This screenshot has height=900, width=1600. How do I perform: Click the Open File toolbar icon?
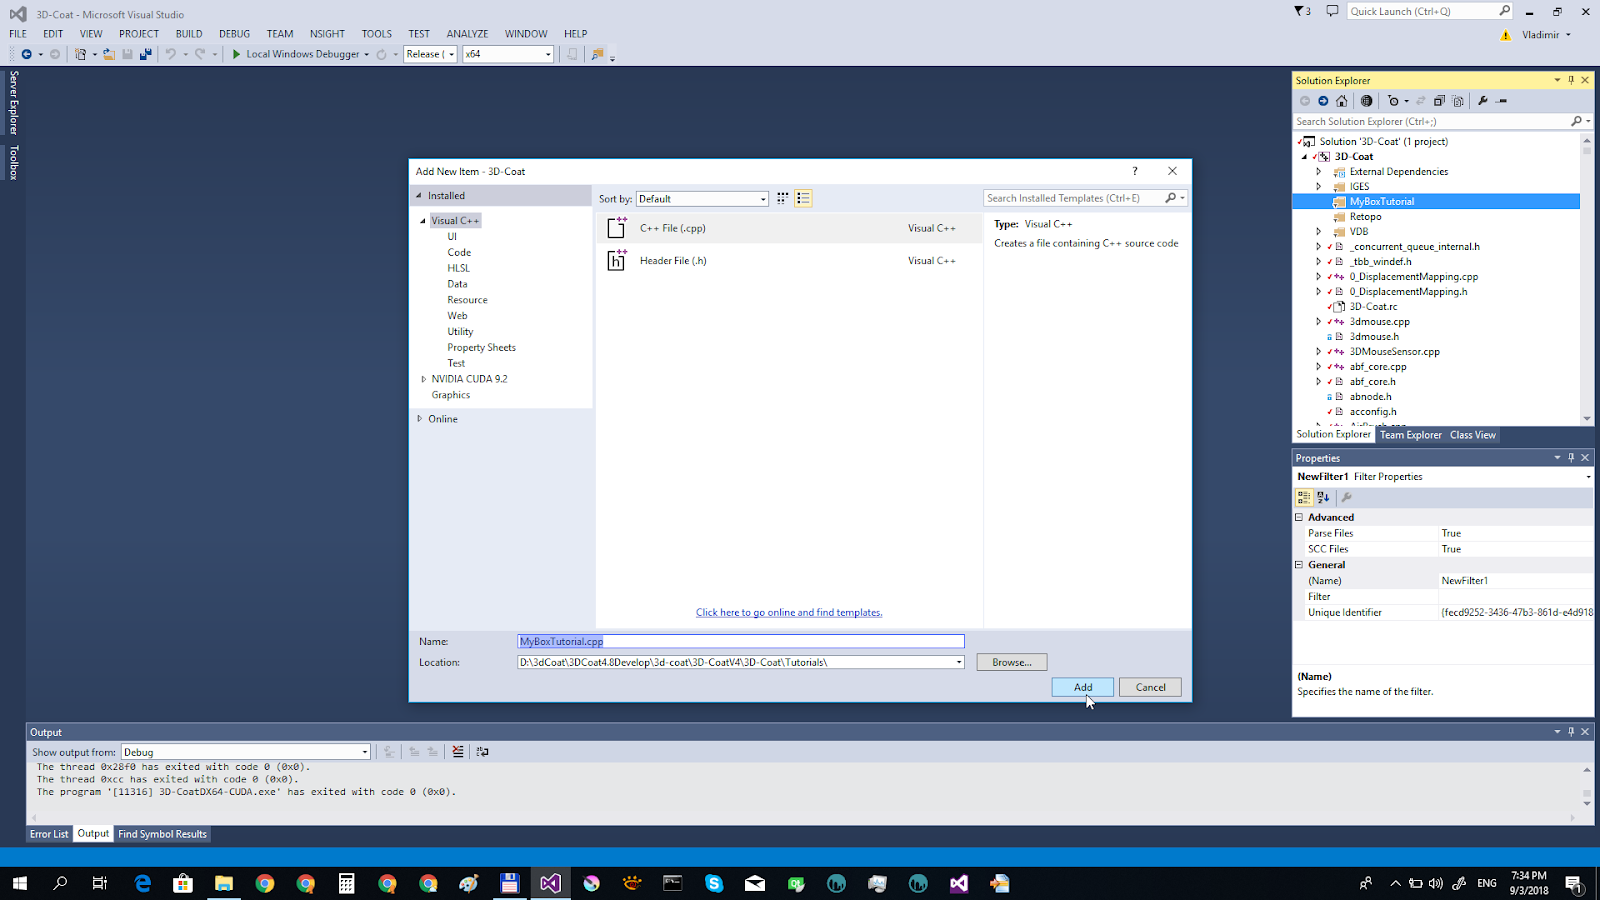tap(109, 54)
